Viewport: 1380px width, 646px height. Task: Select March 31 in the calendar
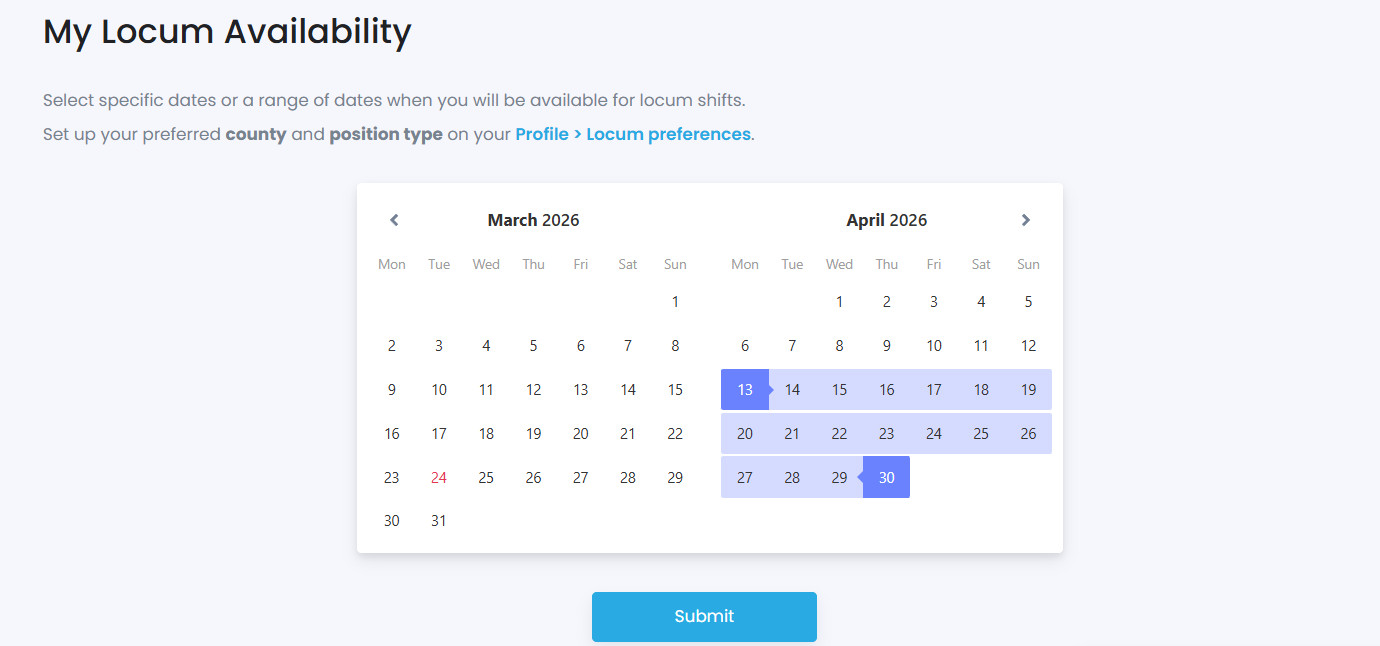(x=439, y=521)
